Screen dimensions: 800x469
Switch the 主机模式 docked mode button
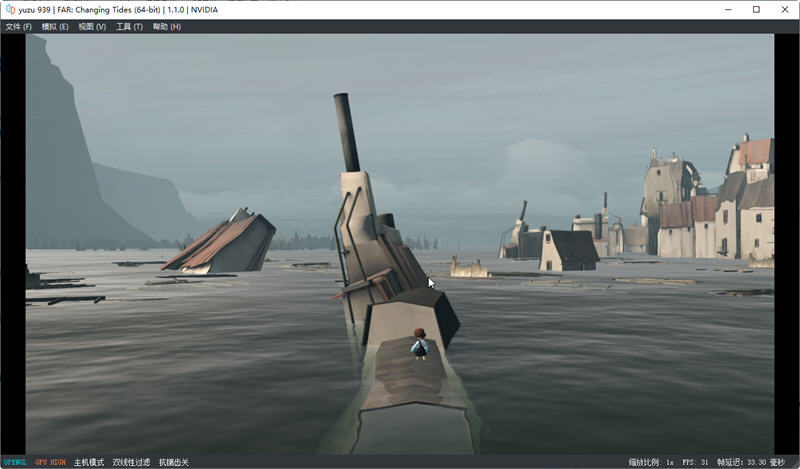pyautogui.click(x=89, y=462)
